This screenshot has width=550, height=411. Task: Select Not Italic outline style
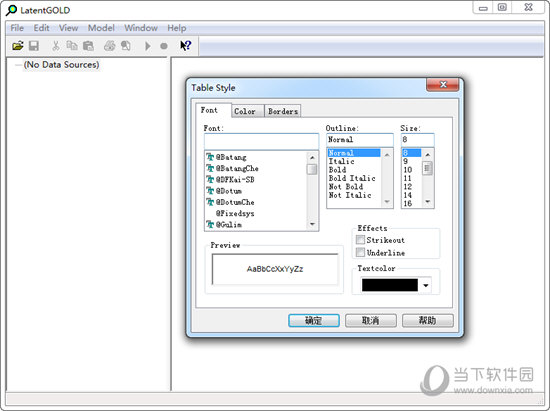click(350, 195)
